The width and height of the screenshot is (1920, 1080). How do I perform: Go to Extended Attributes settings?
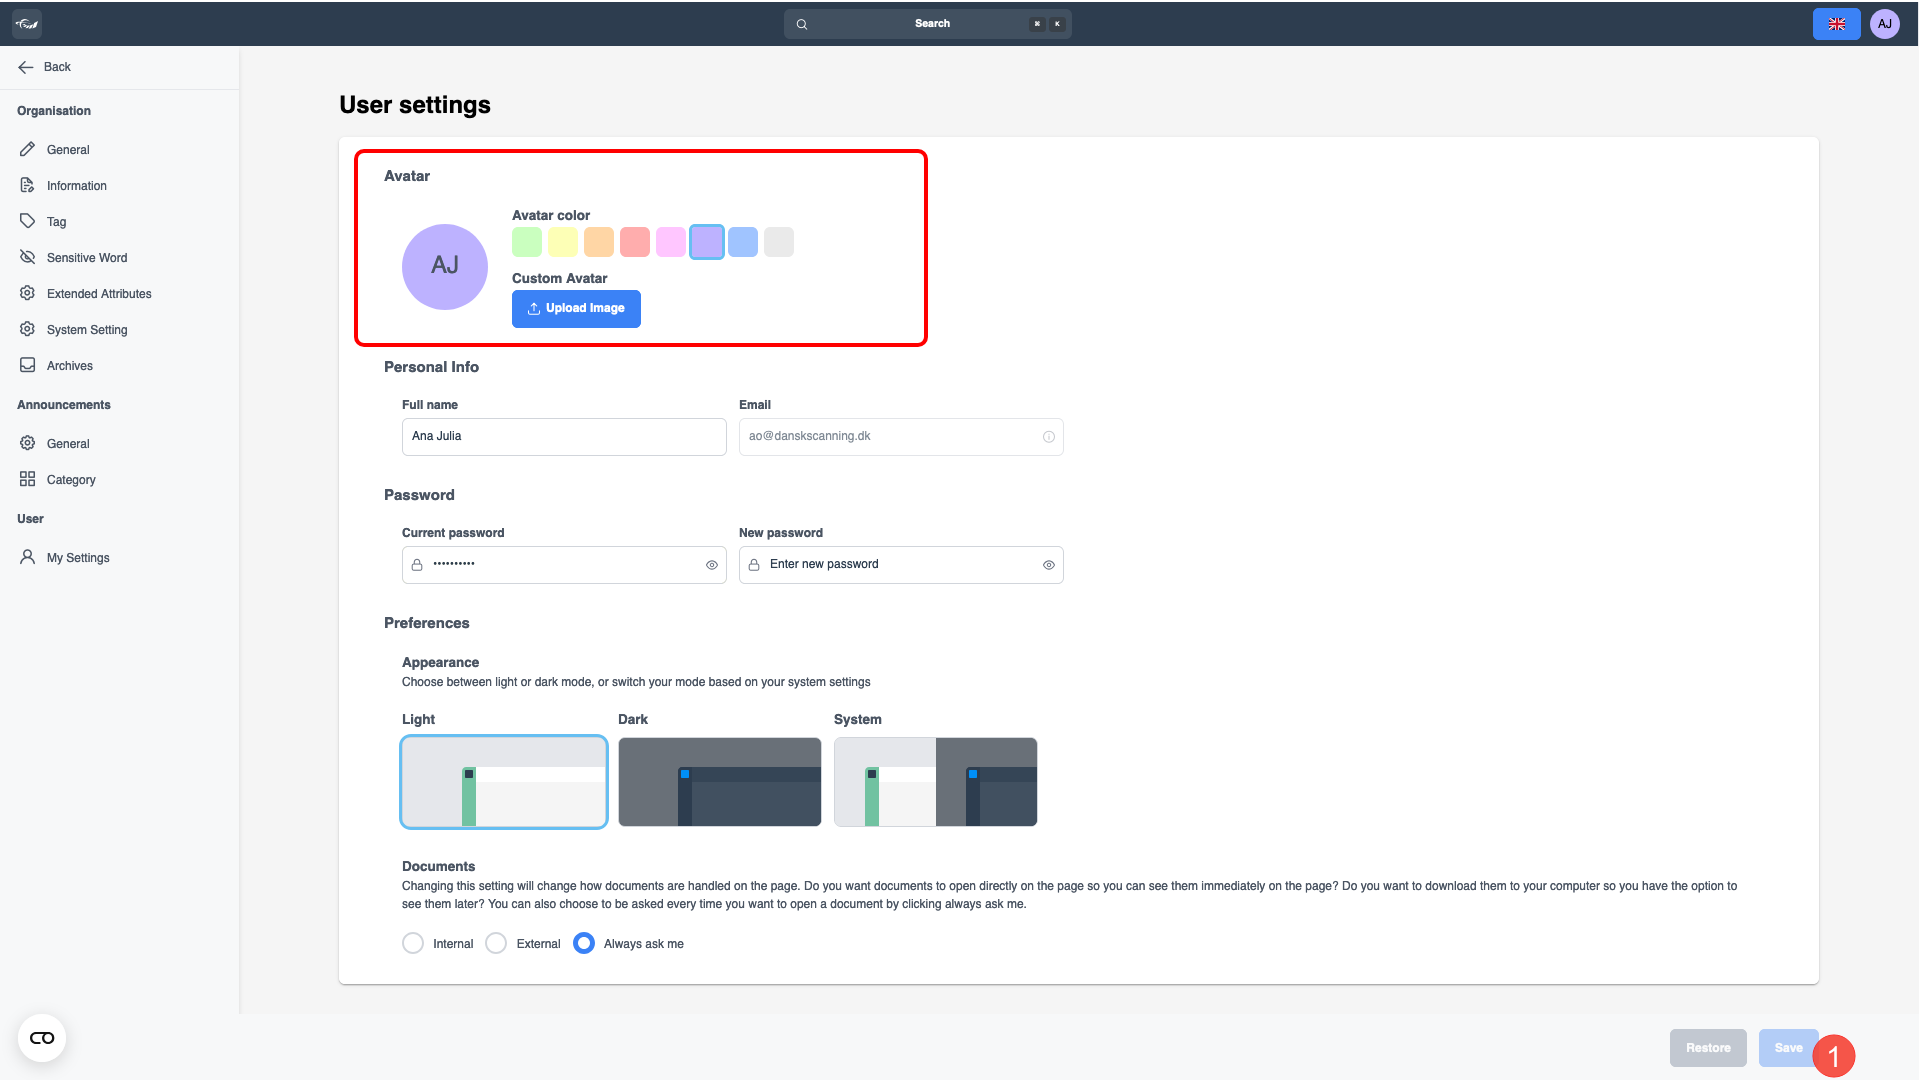pos(99,294)
